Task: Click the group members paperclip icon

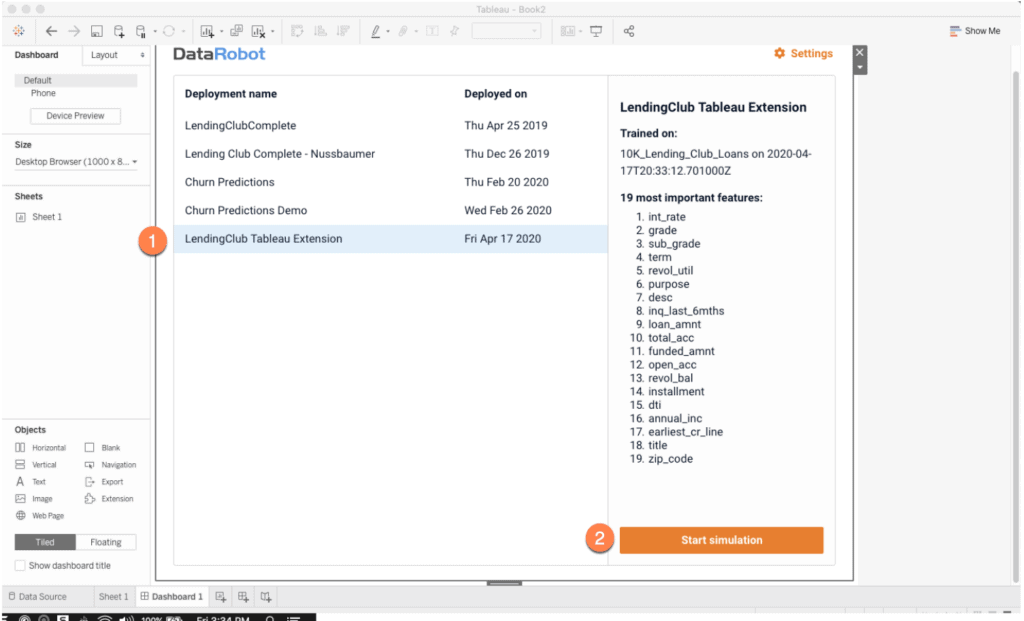Action: [403, 31]
